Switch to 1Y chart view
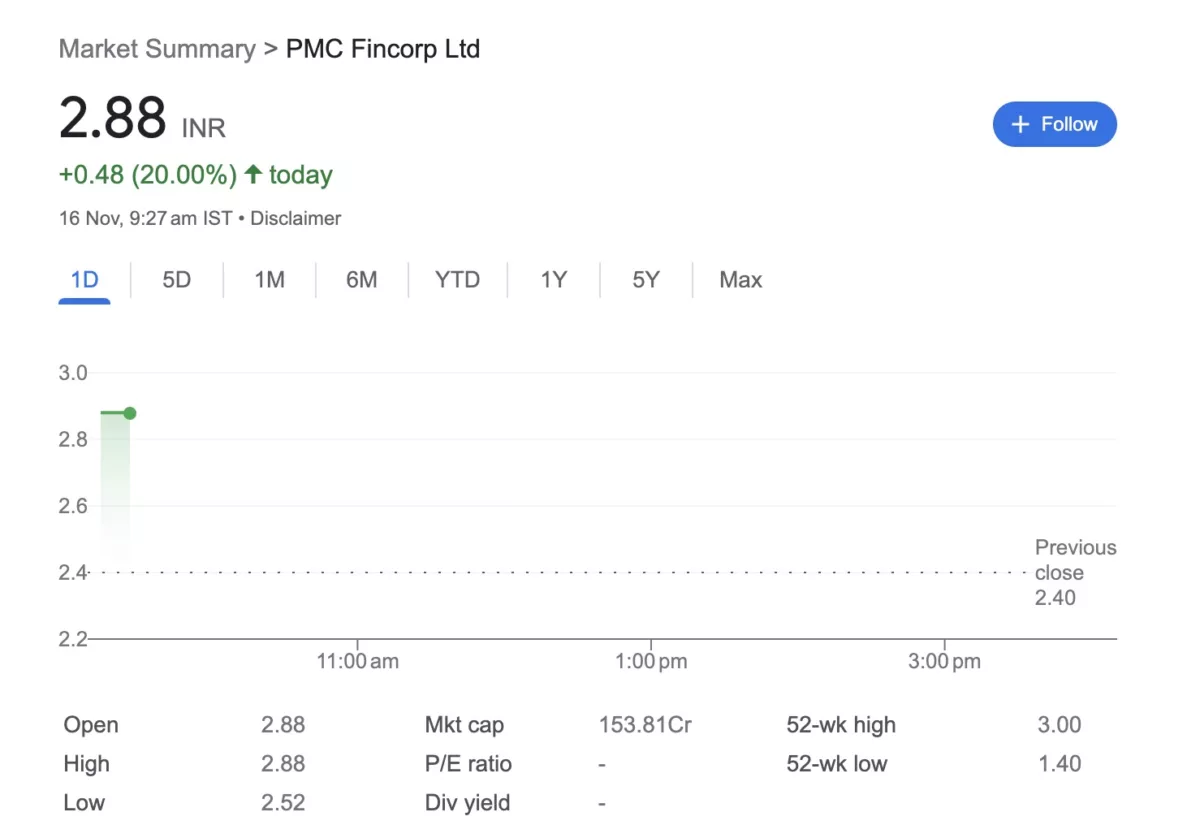 tap(553, 280)
